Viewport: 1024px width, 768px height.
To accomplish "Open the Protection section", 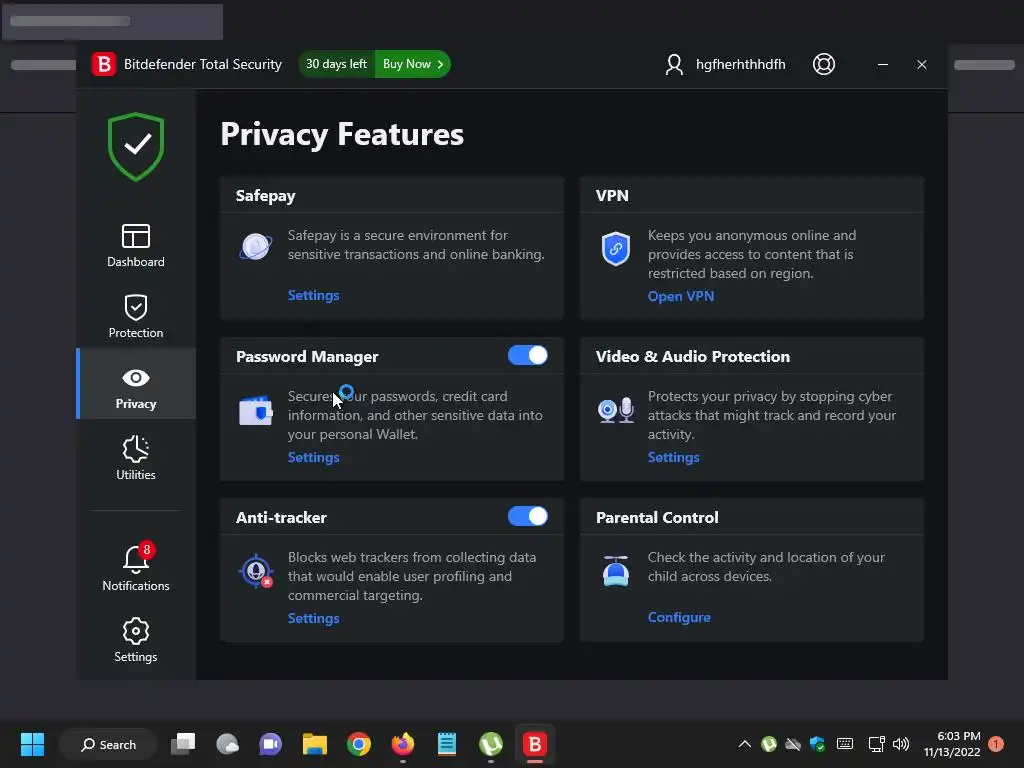I will coord(136,317).
